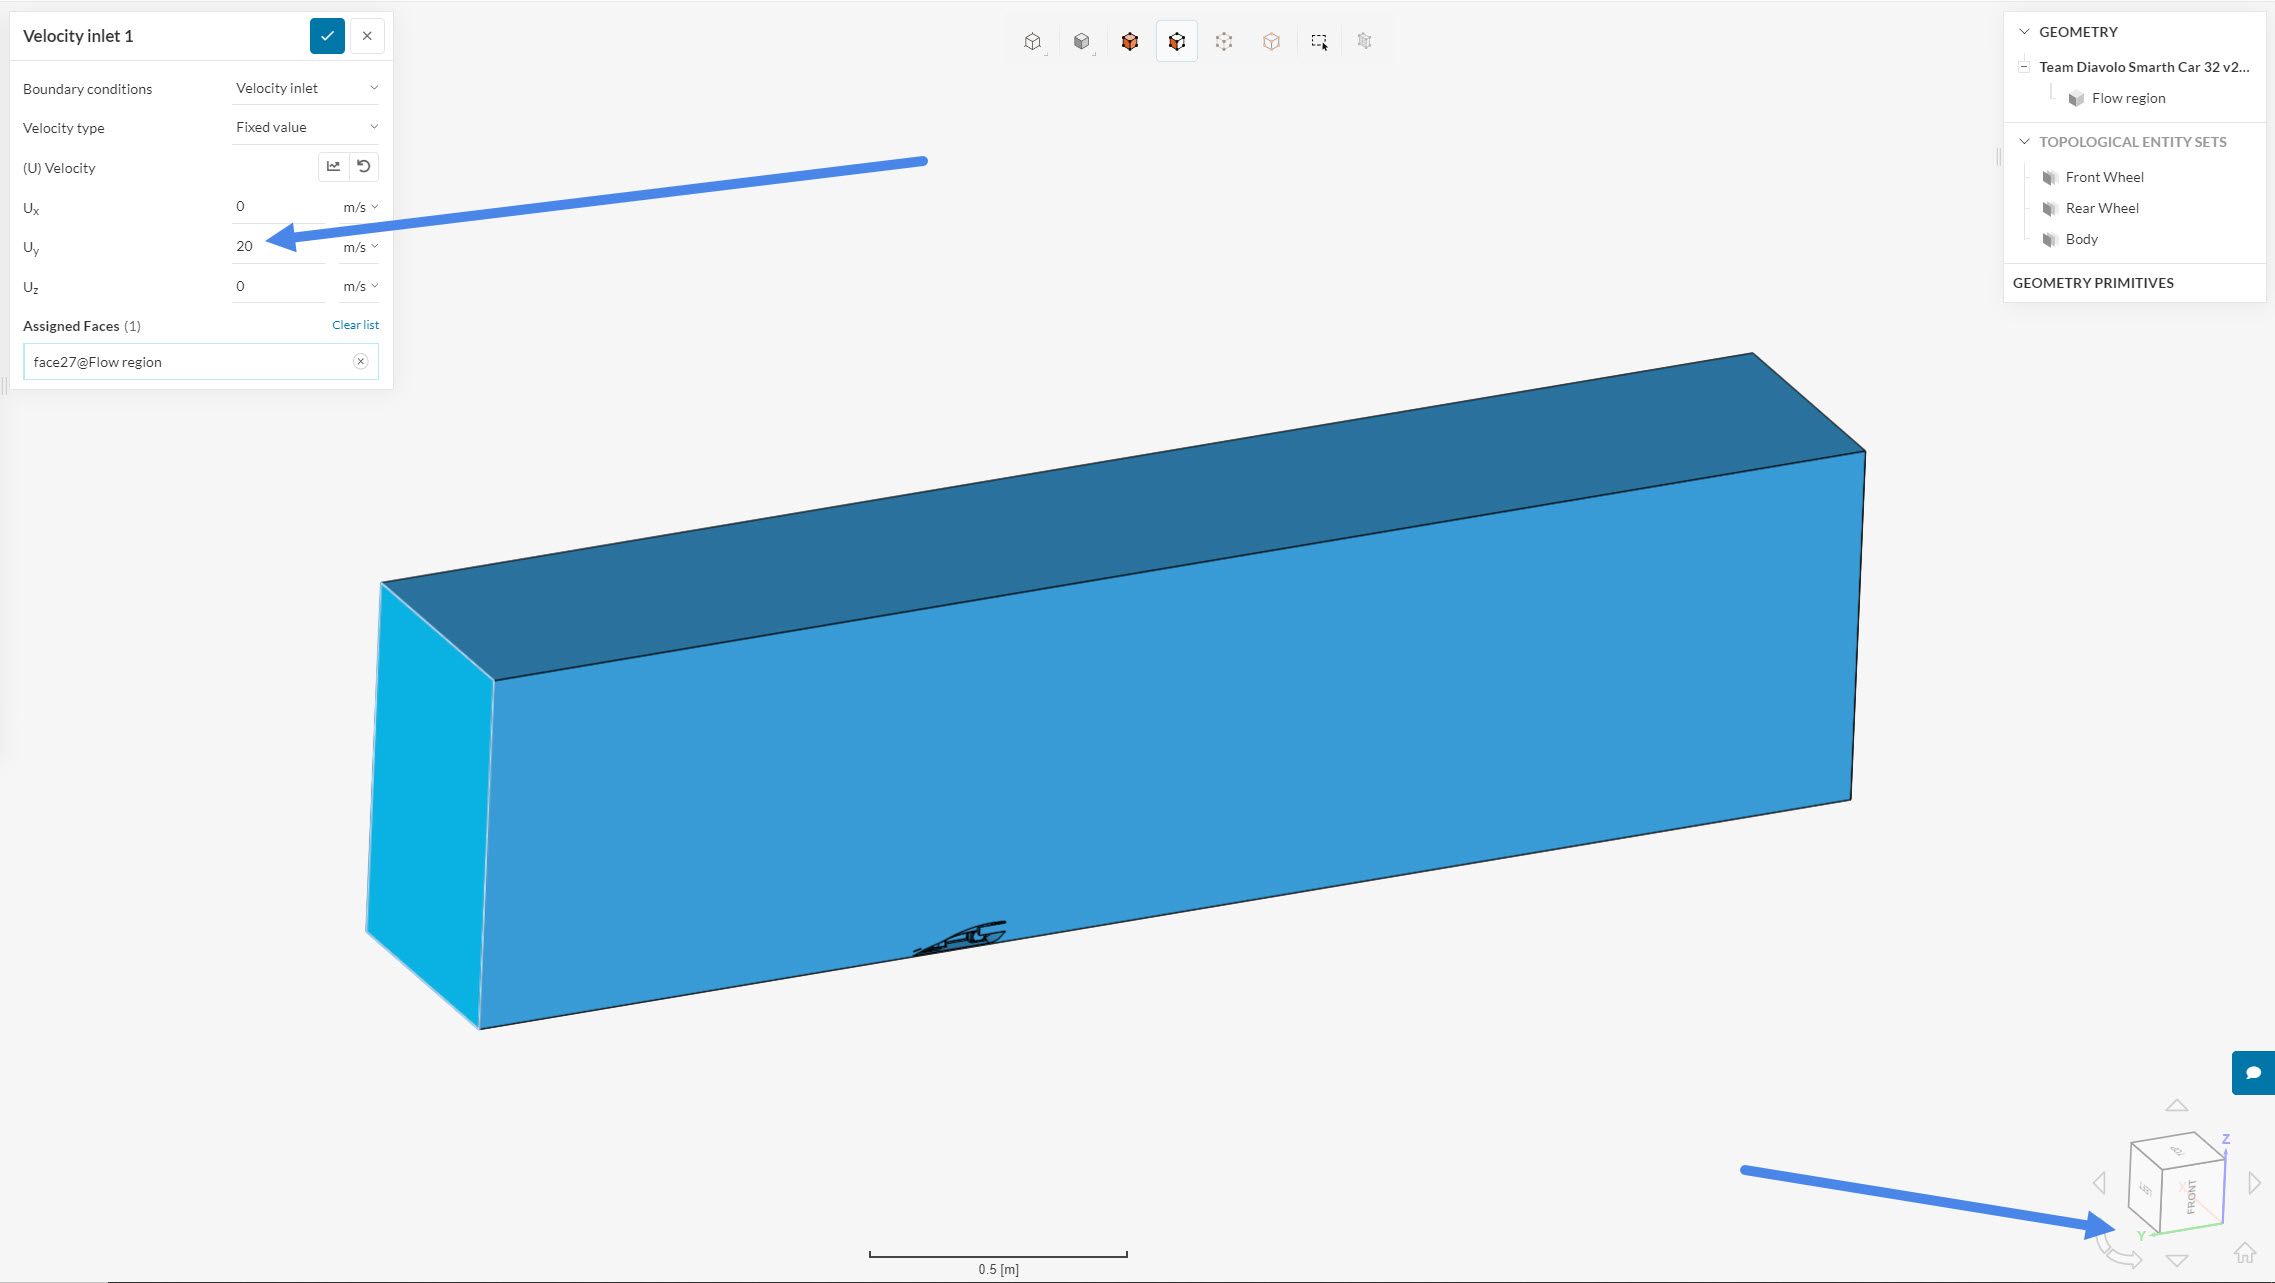
Task: Collapse the GEOMETRY section
Action: click(x=2024, y=32)
